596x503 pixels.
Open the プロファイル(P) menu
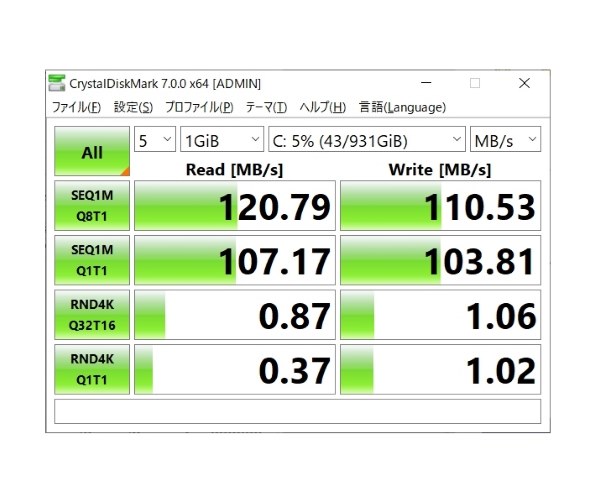[x=199, y=107]
